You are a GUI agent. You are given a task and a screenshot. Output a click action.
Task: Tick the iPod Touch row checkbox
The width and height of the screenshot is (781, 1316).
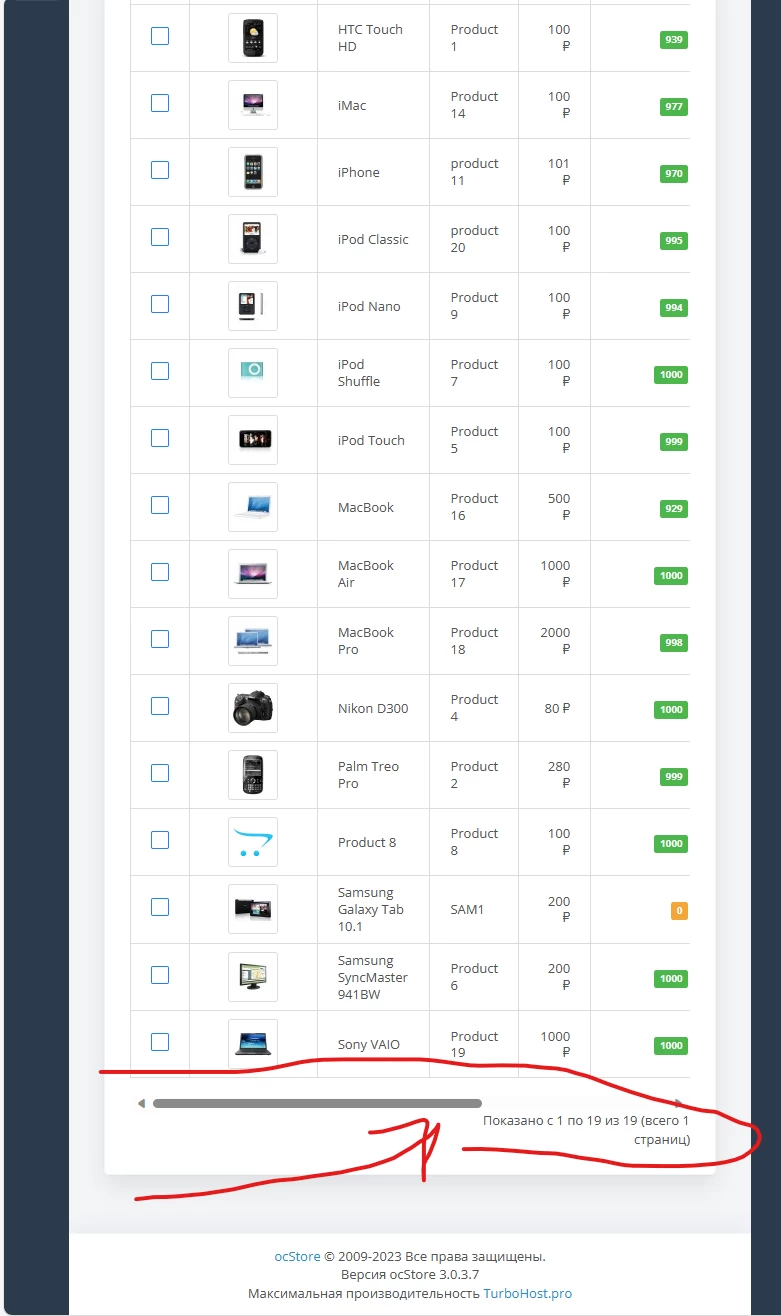tap(160, 438)
